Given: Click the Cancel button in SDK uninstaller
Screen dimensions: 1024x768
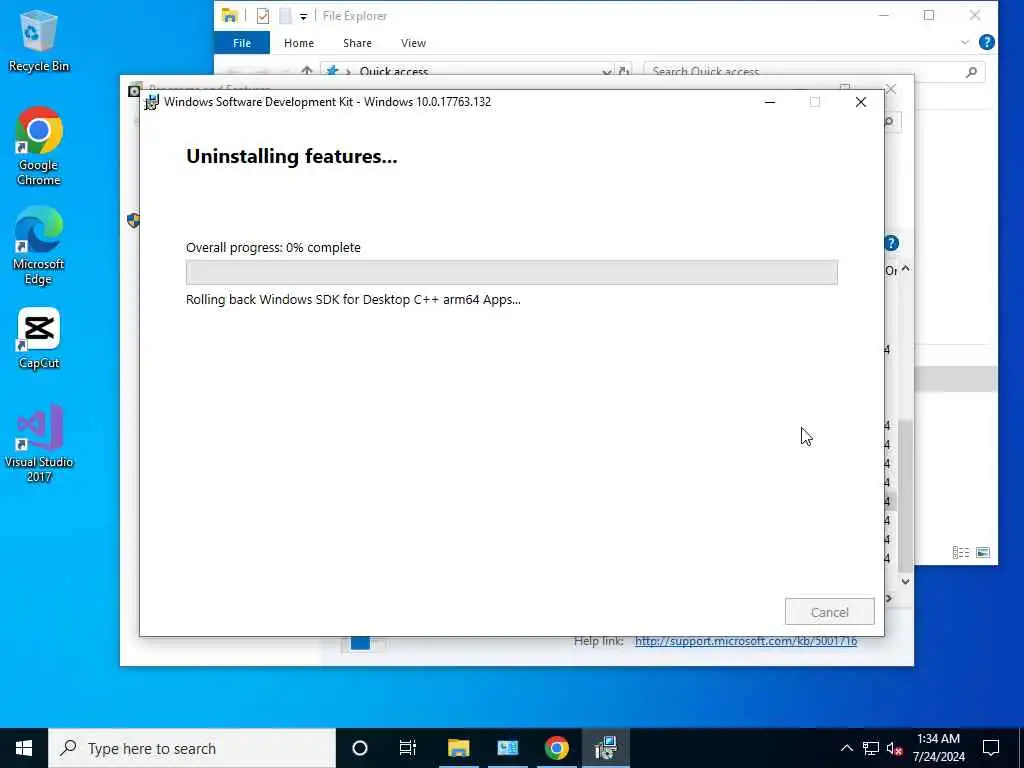Looking at the screenshot, I should click(829, 612).
